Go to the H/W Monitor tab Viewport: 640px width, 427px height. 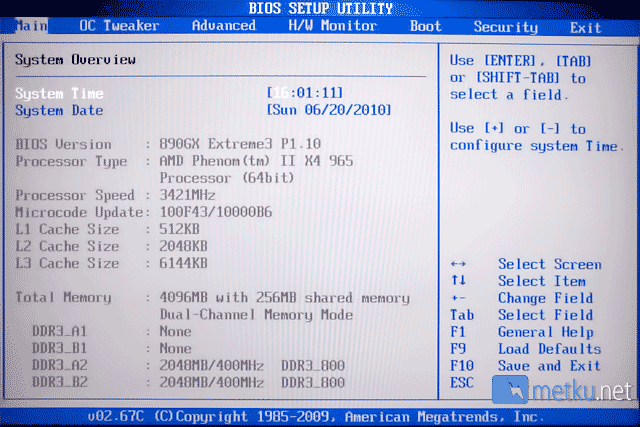coord(332,26)
